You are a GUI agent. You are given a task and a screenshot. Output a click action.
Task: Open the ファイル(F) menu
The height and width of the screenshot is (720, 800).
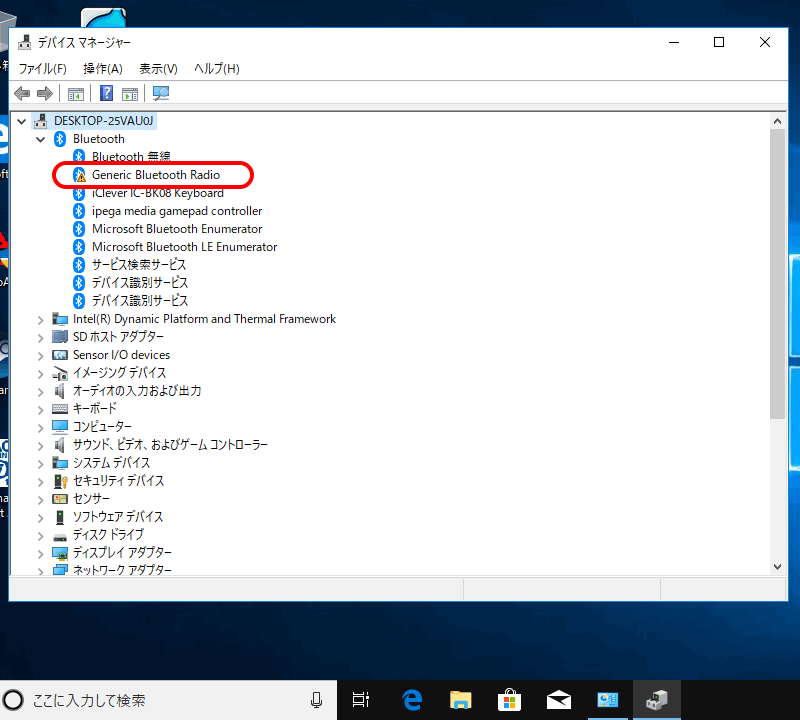[x=42, y=69]
